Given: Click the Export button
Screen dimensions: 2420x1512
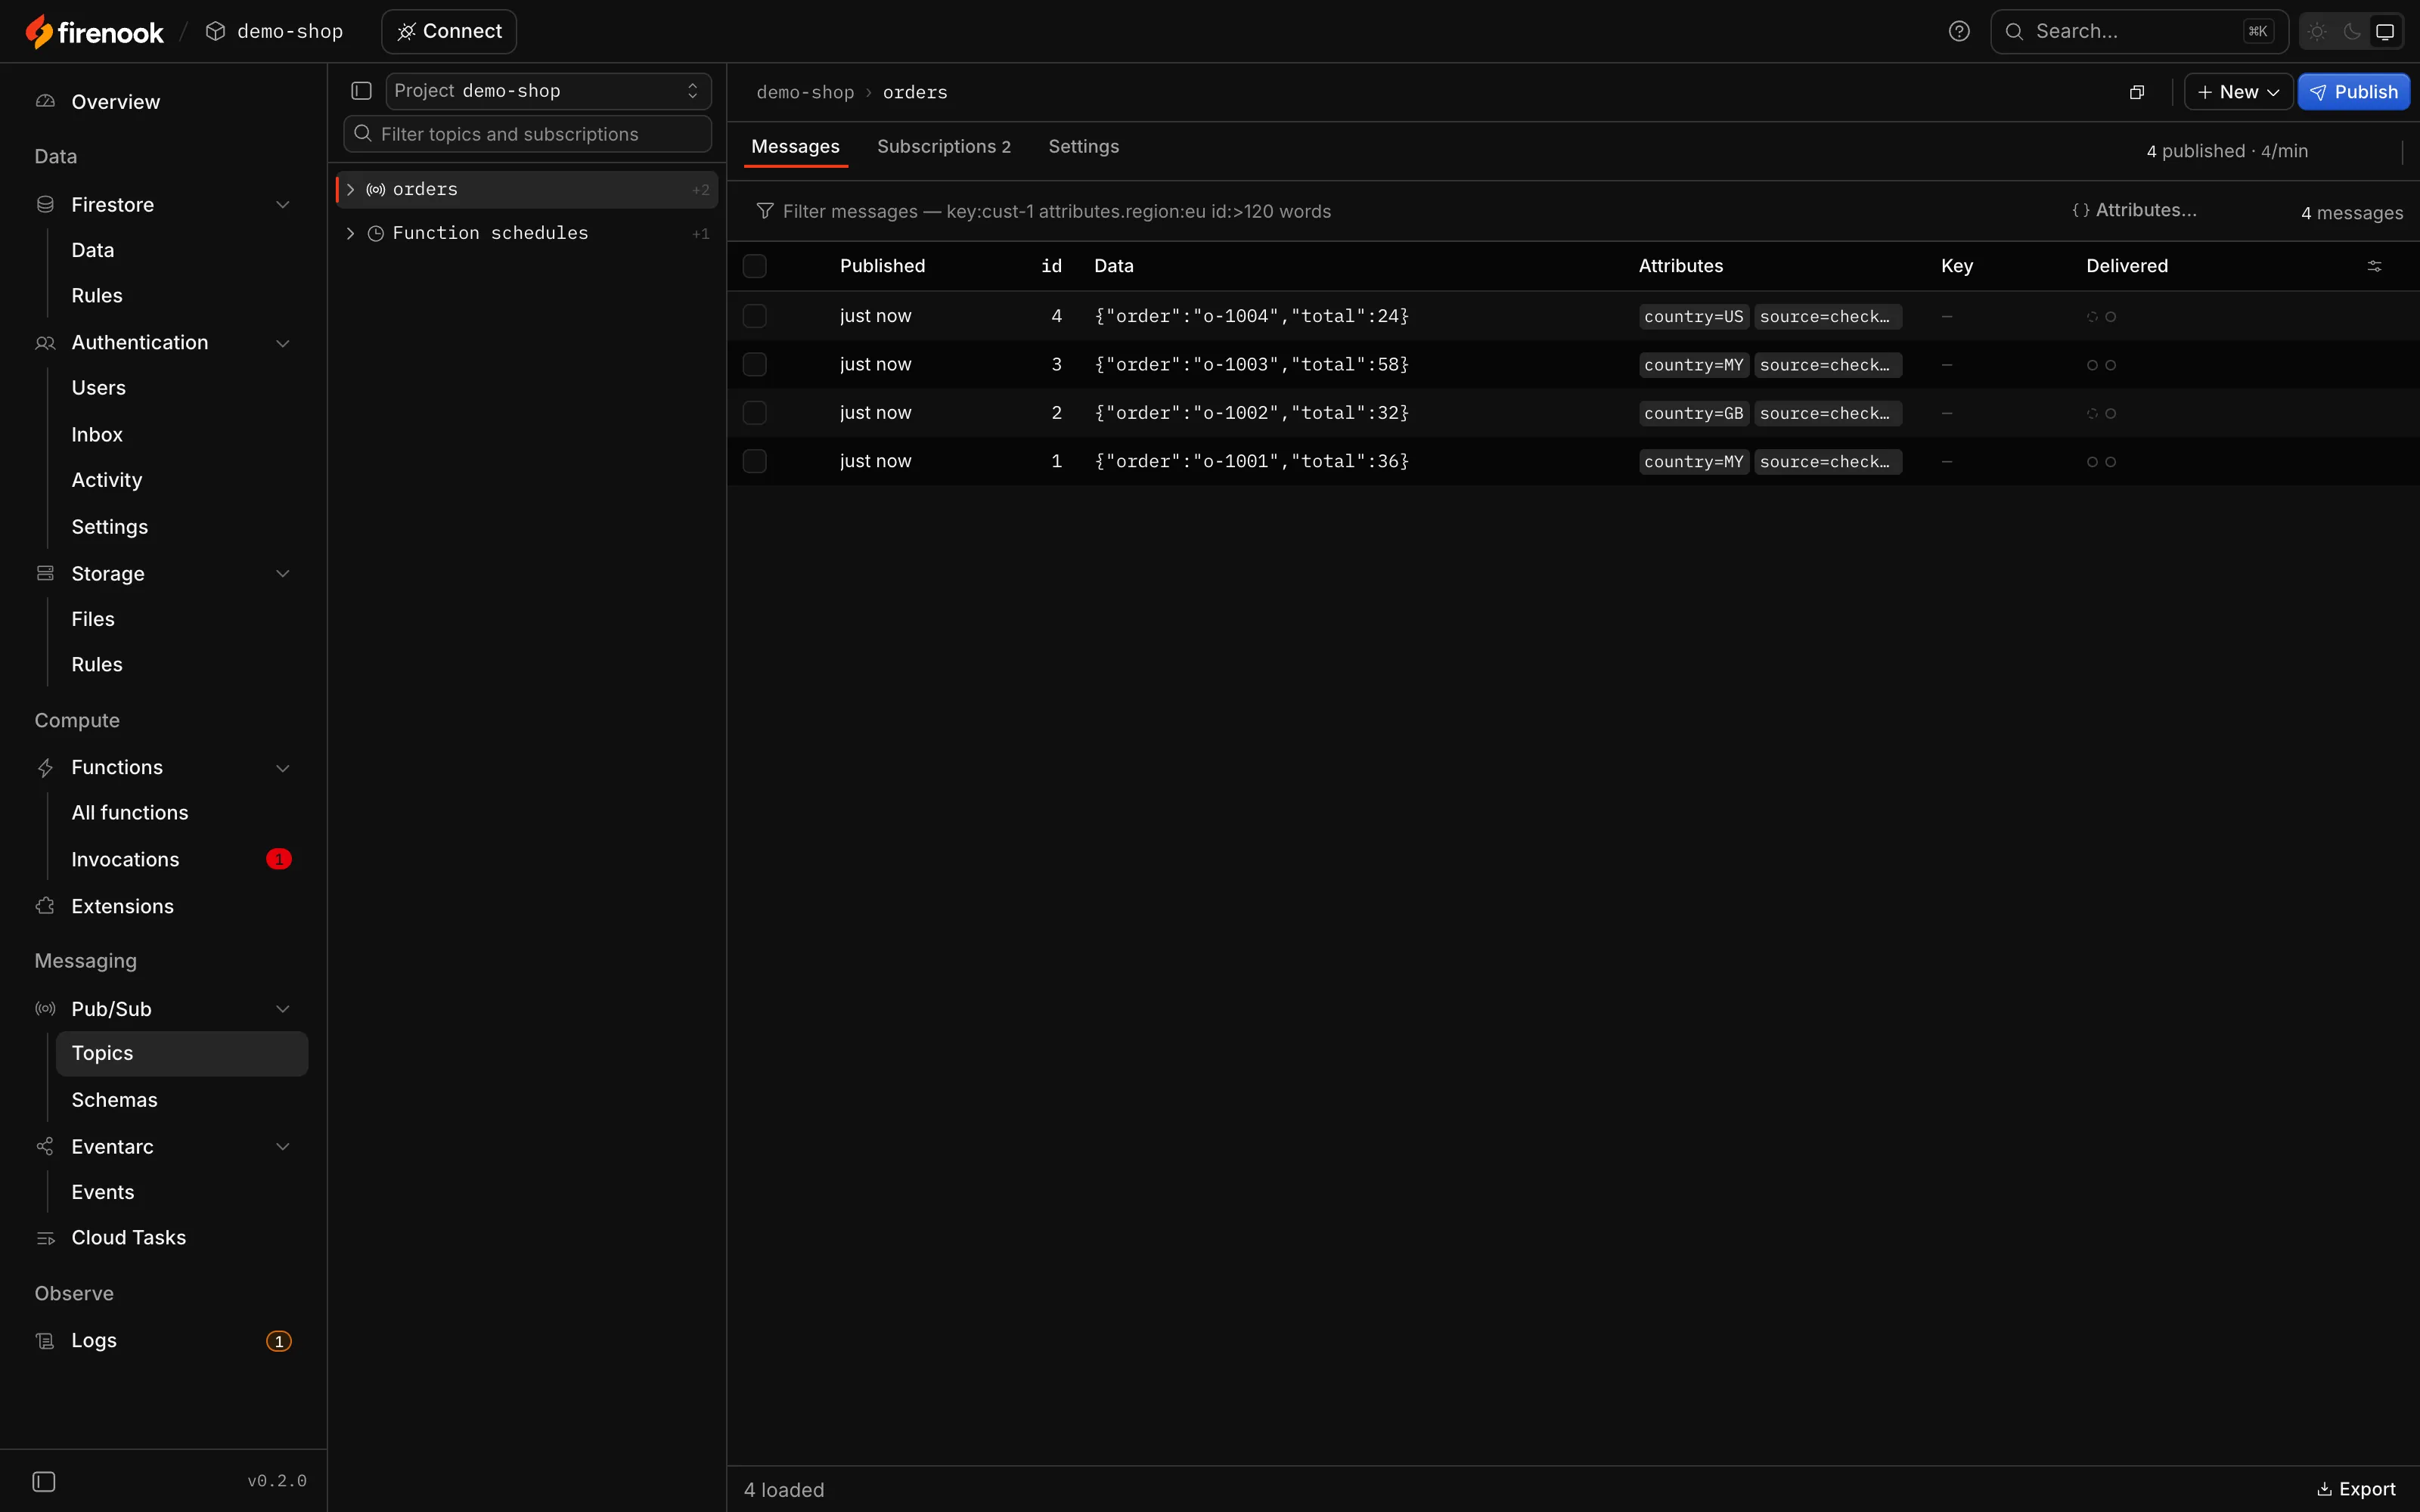Looking at the screenshot, I should point(2356,1489).
